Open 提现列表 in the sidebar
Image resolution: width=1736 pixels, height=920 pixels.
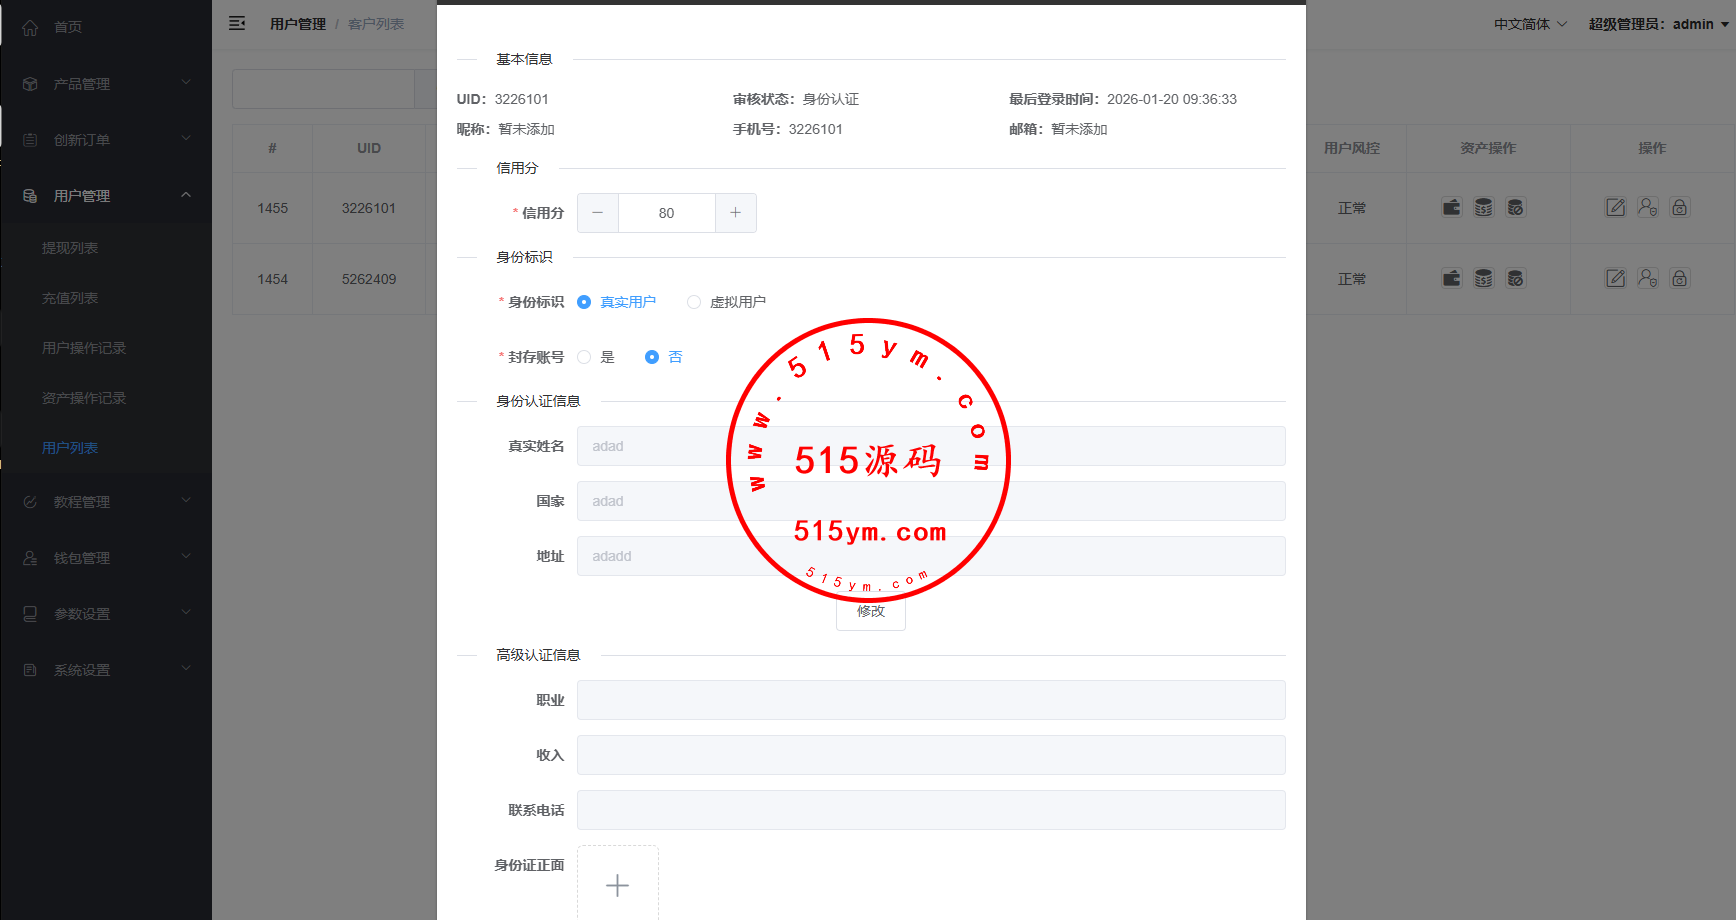point(70,248)
